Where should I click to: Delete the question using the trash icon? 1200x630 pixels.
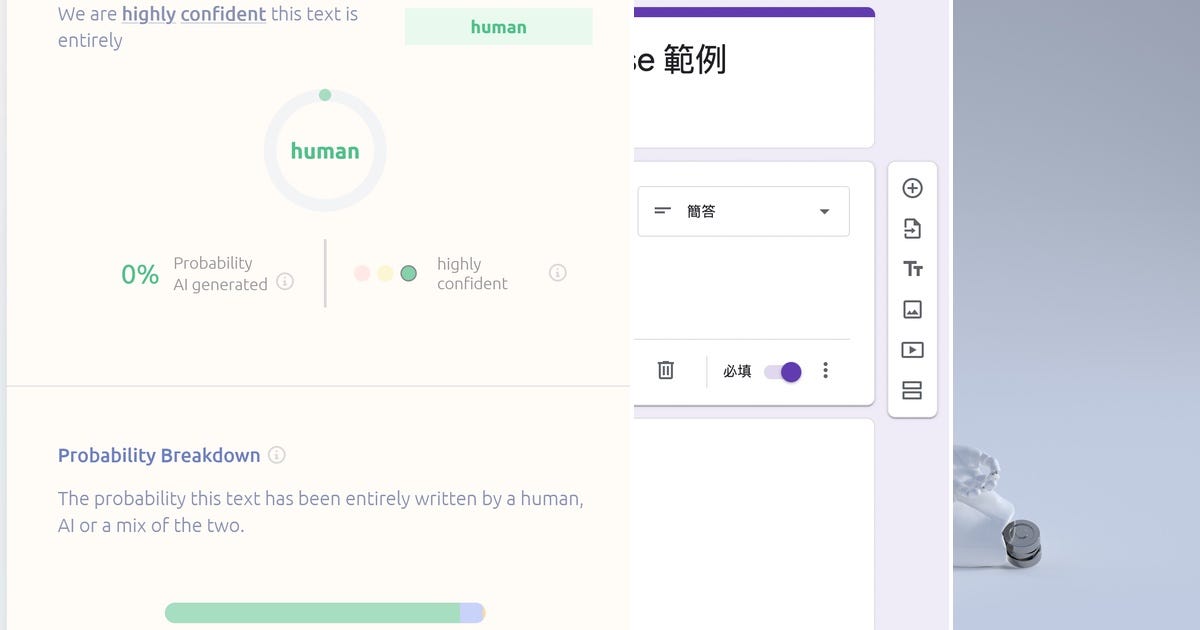coord(666,370)
